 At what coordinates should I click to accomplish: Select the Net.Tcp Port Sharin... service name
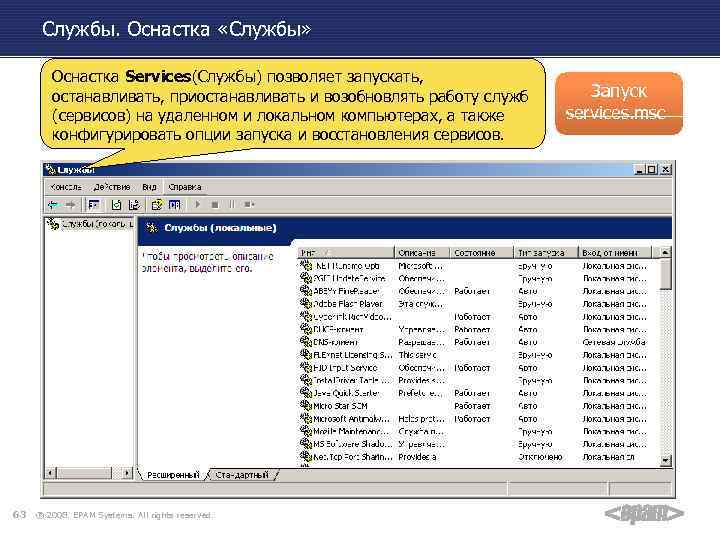click(352, 457)
